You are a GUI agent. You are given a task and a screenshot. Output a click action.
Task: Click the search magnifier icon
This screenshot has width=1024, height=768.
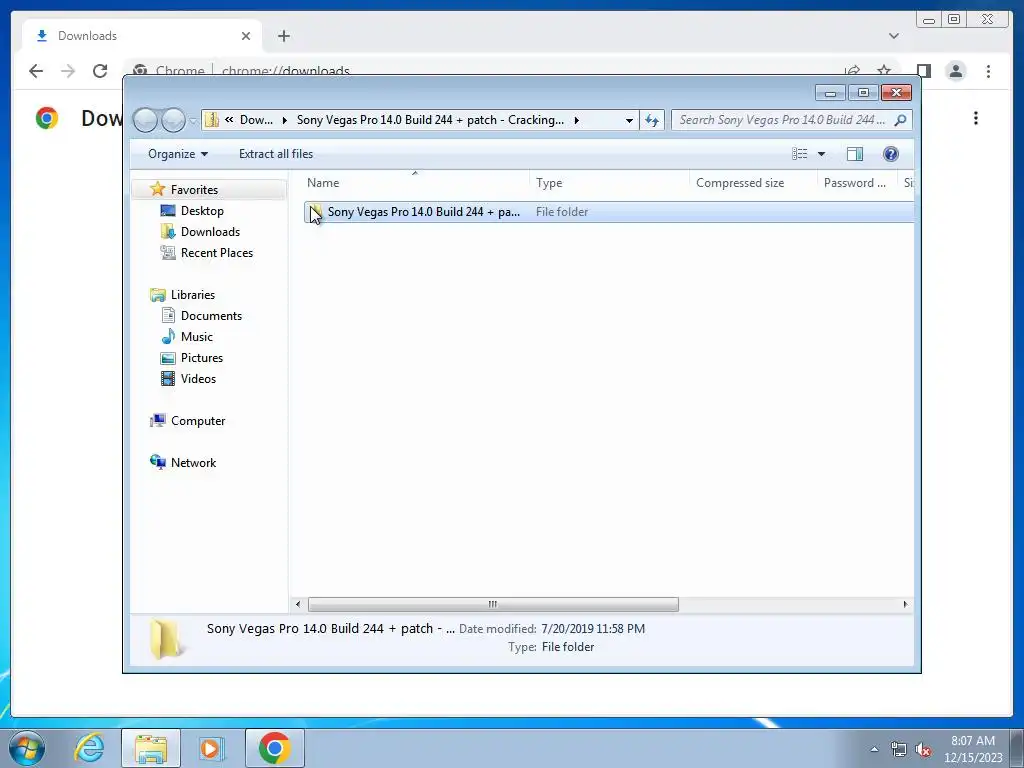[x=901, y=120]
